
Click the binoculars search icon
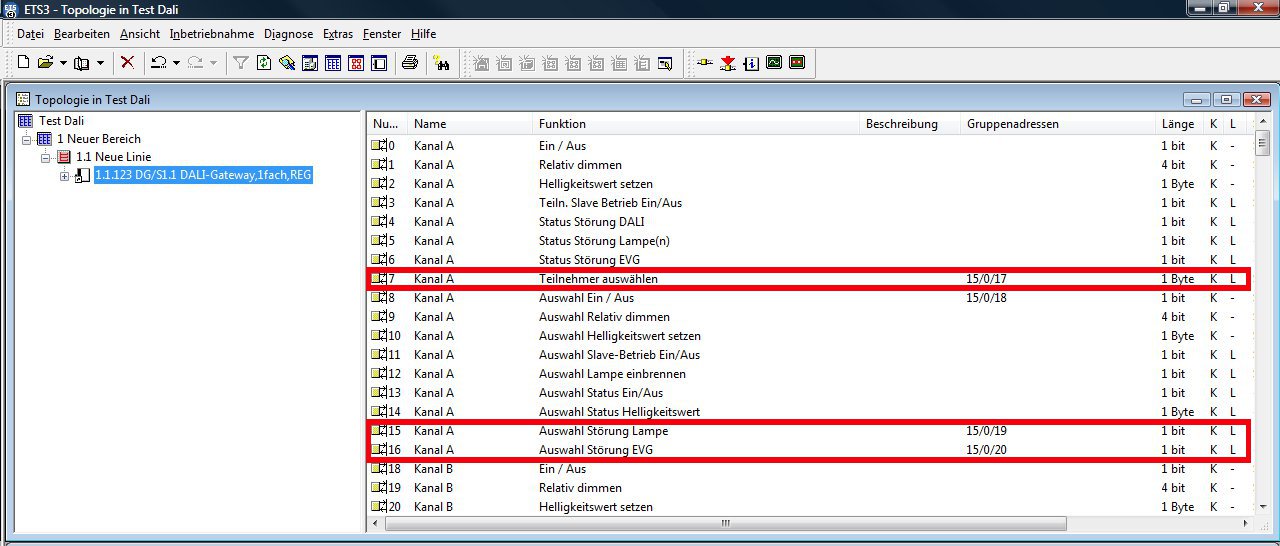tap(441, 63)
